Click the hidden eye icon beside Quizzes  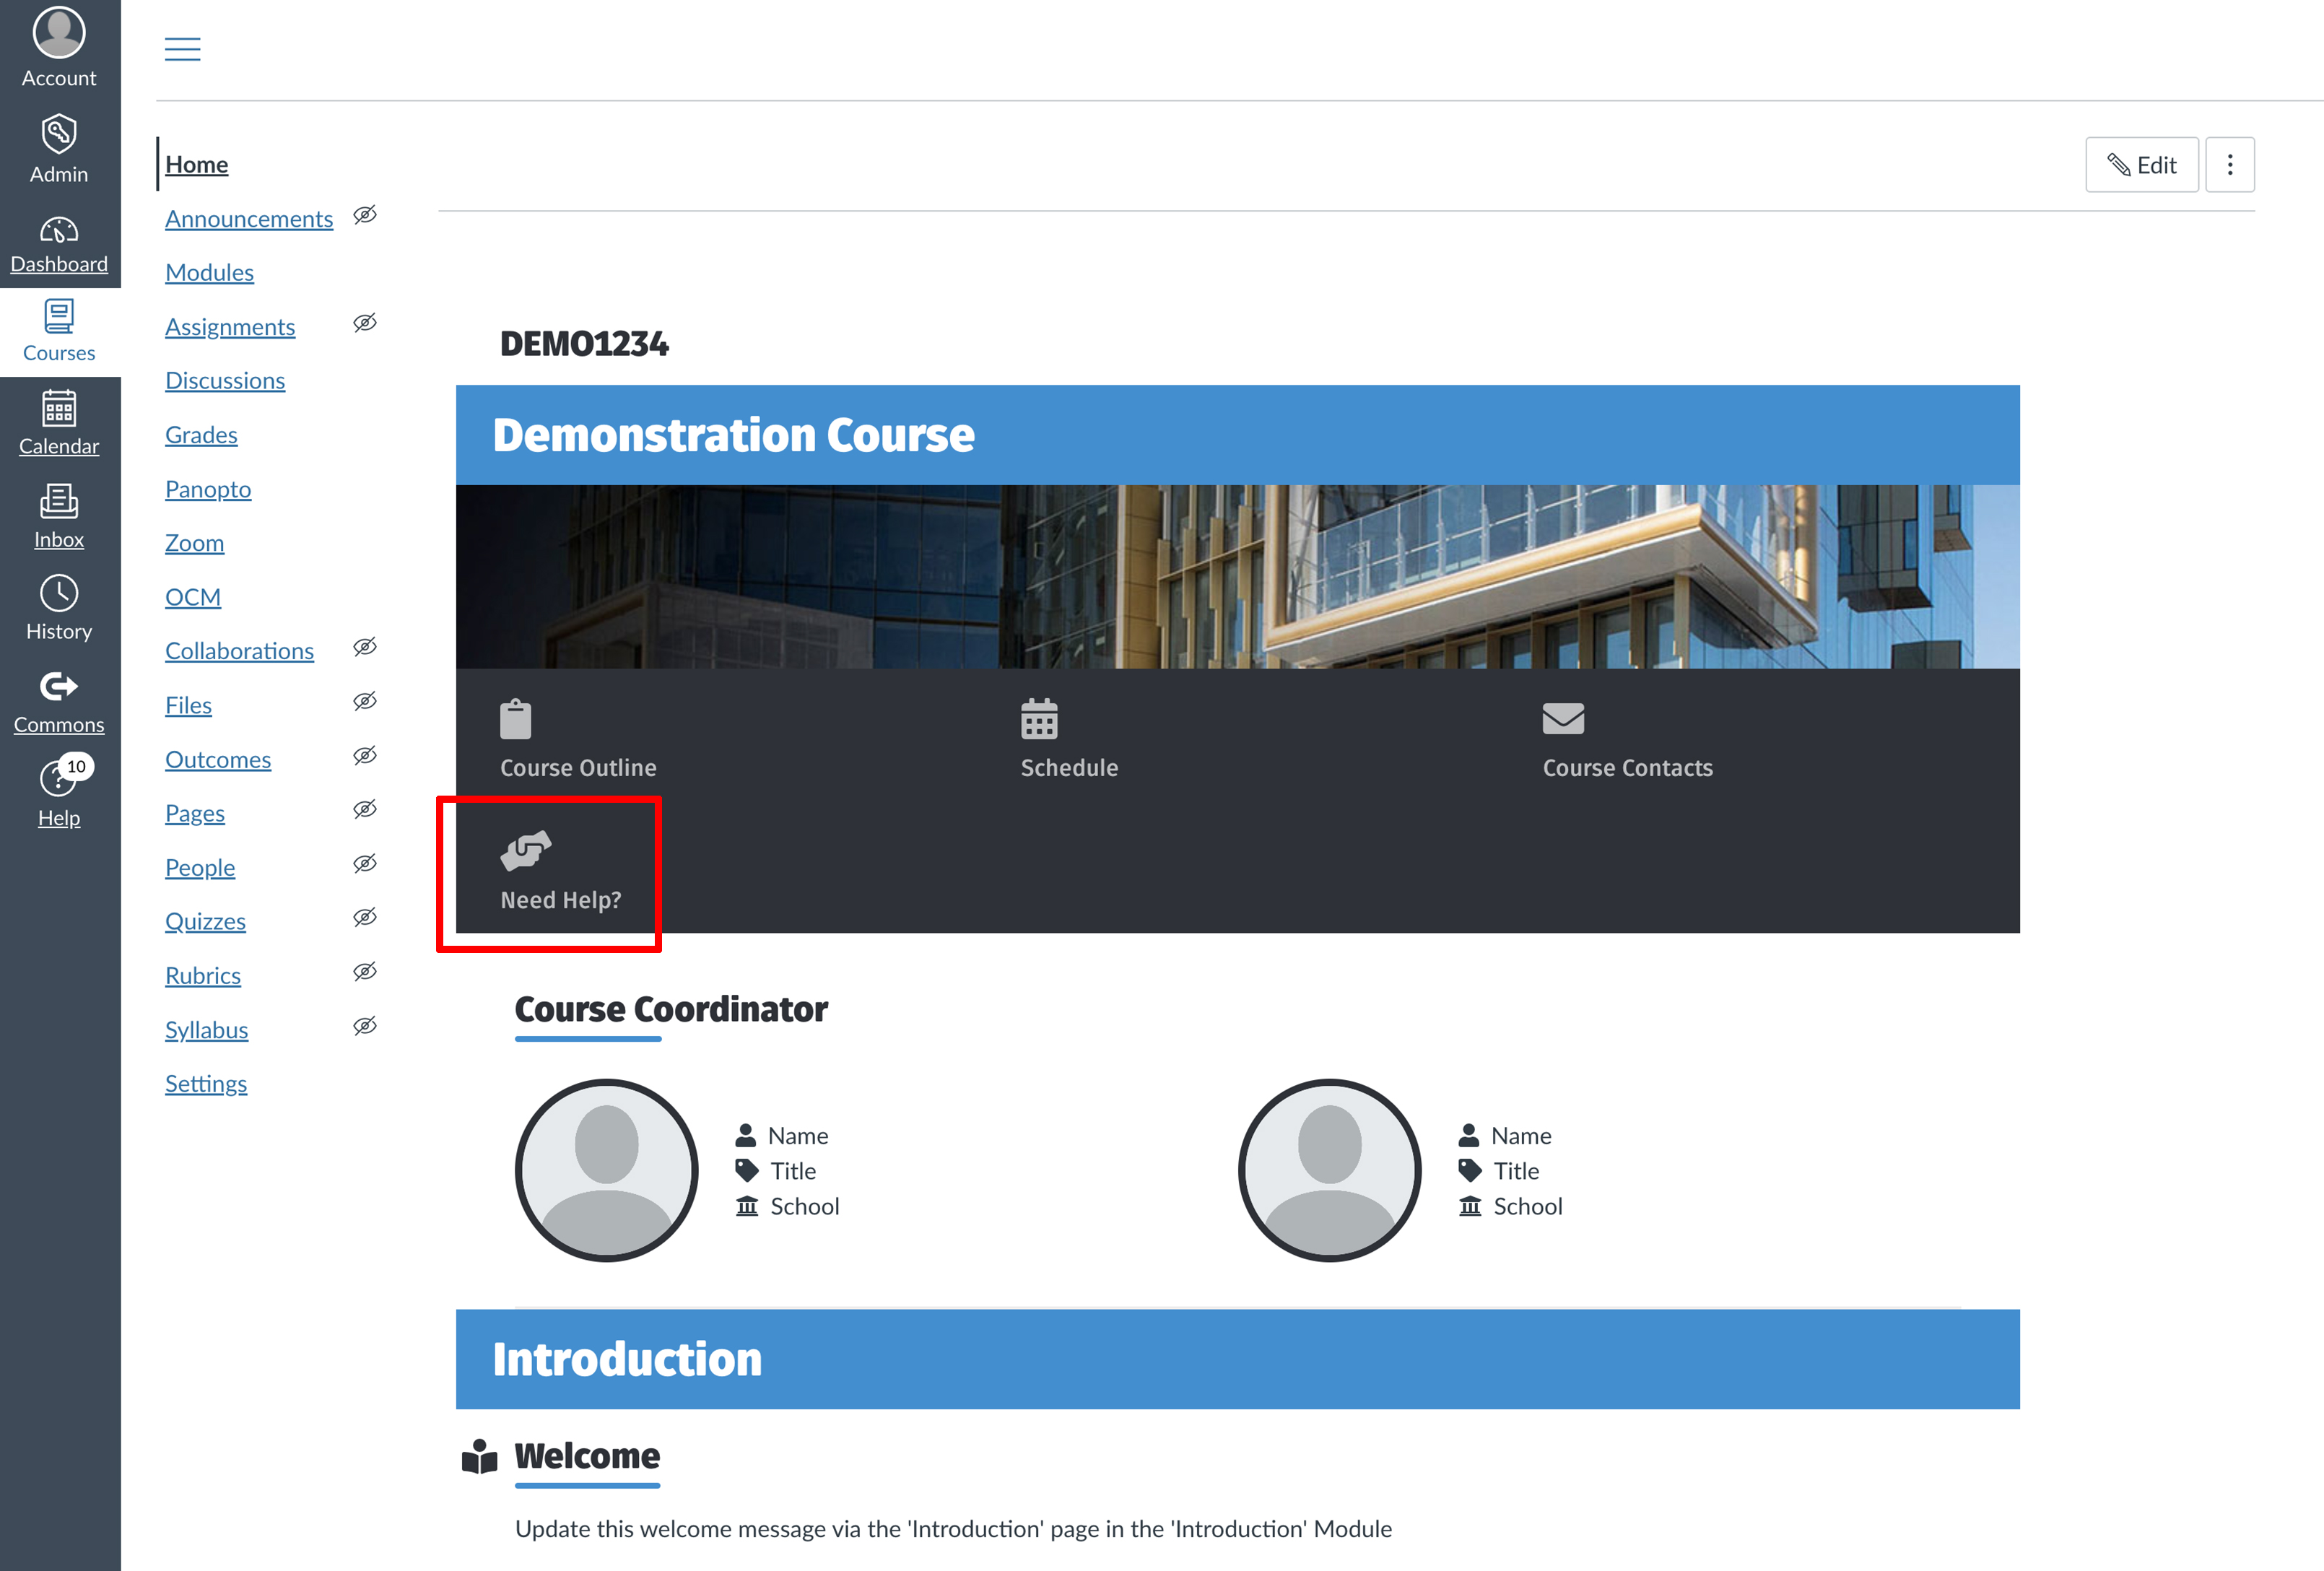click(365, 918)
